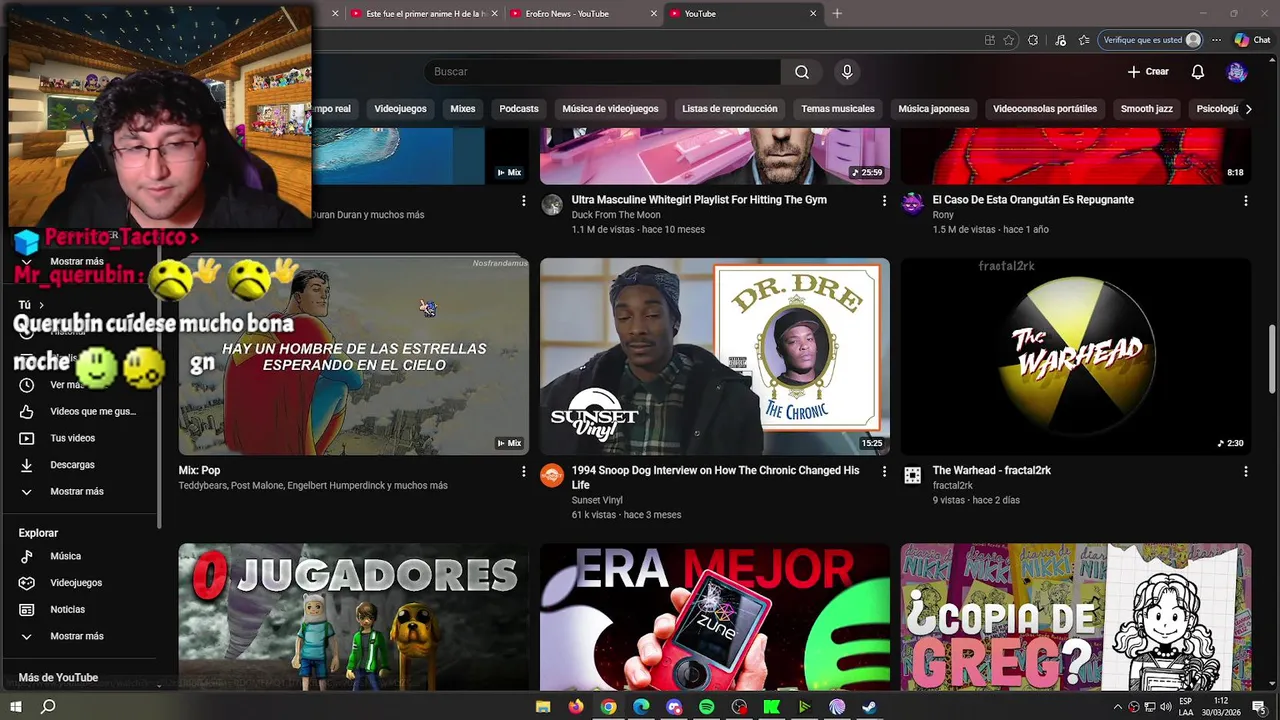The image size is (1280, 720).
Task: Select the Mixes category chip
Action: (463, 109)
